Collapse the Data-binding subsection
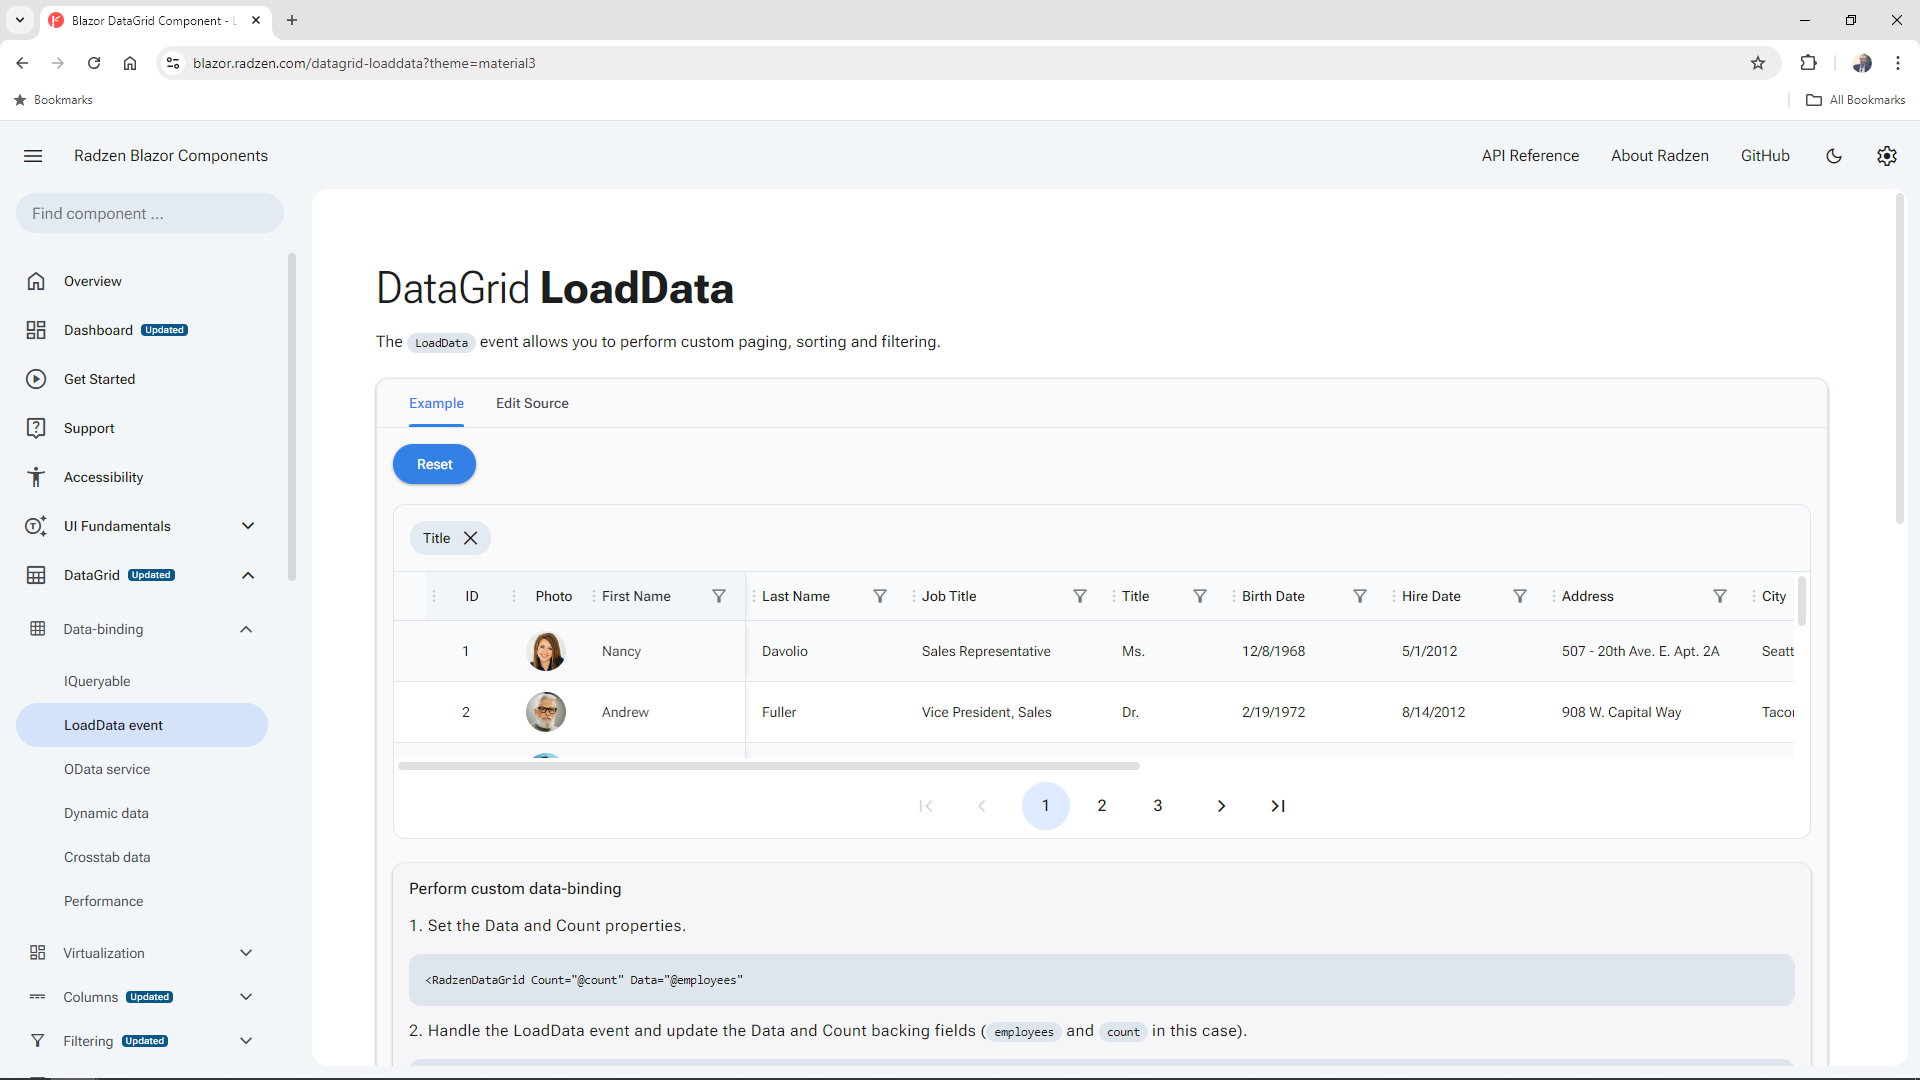Screen dimensions: 1920x1080 (x=246, y=629)
